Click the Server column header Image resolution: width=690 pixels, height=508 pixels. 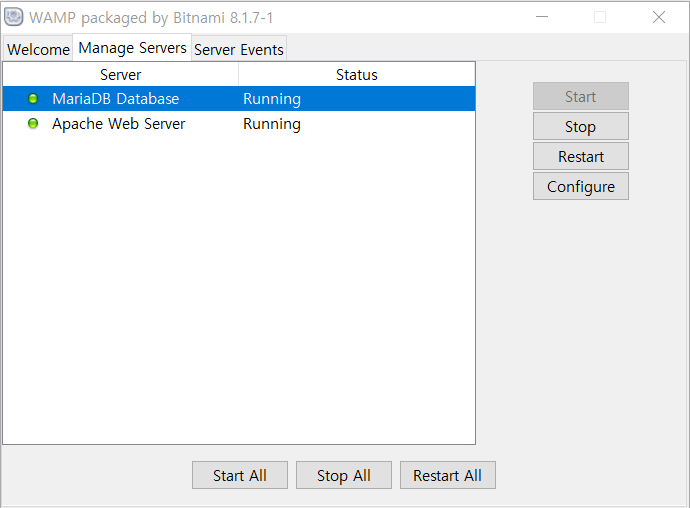pos(121,74)
